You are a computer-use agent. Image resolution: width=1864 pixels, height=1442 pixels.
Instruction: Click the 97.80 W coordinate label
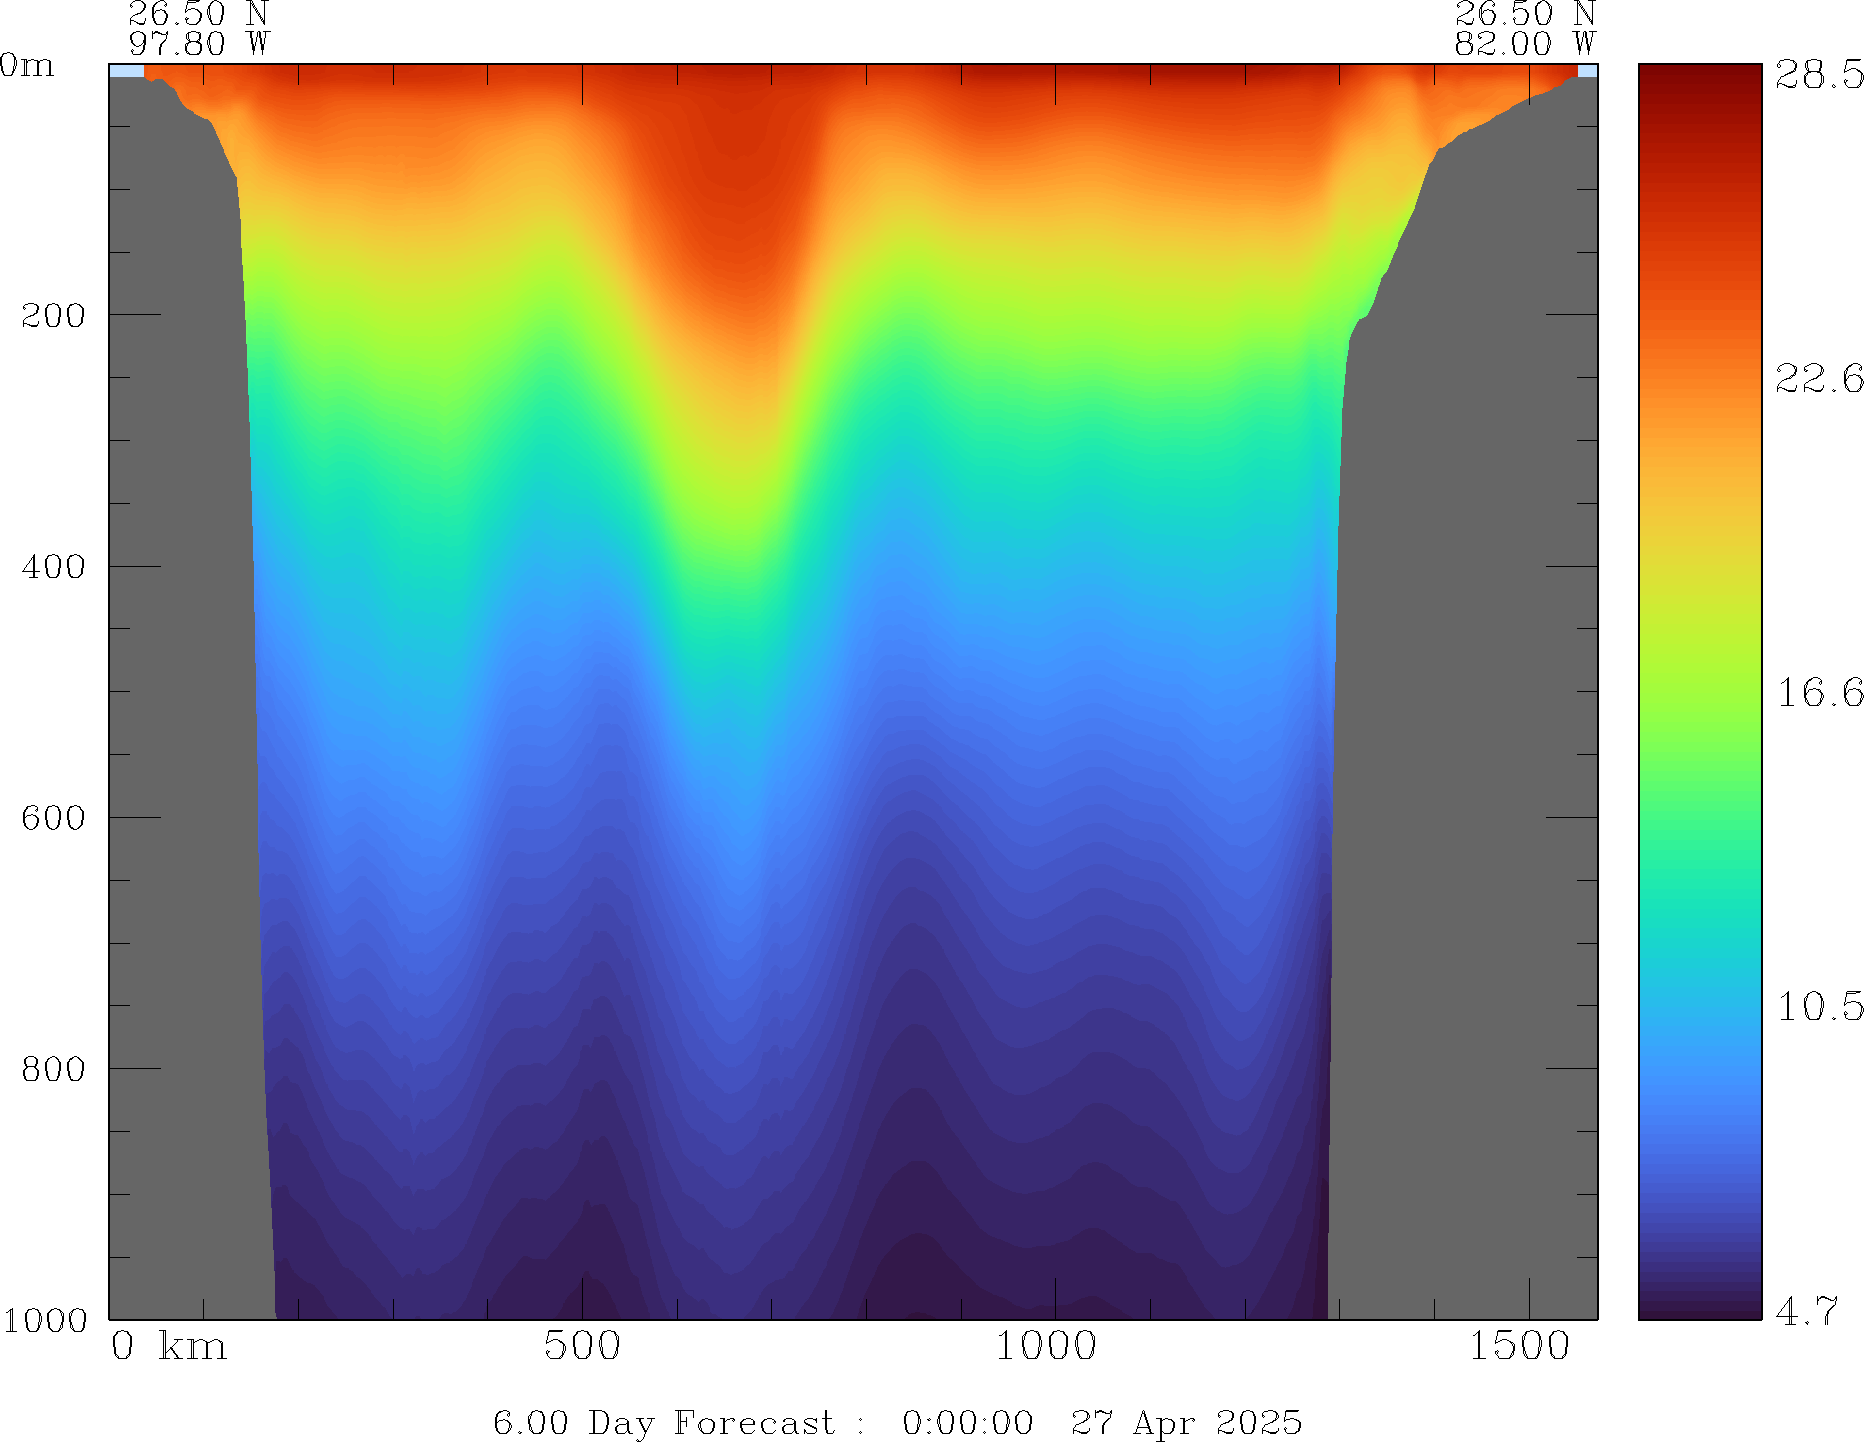click(198, 44)
